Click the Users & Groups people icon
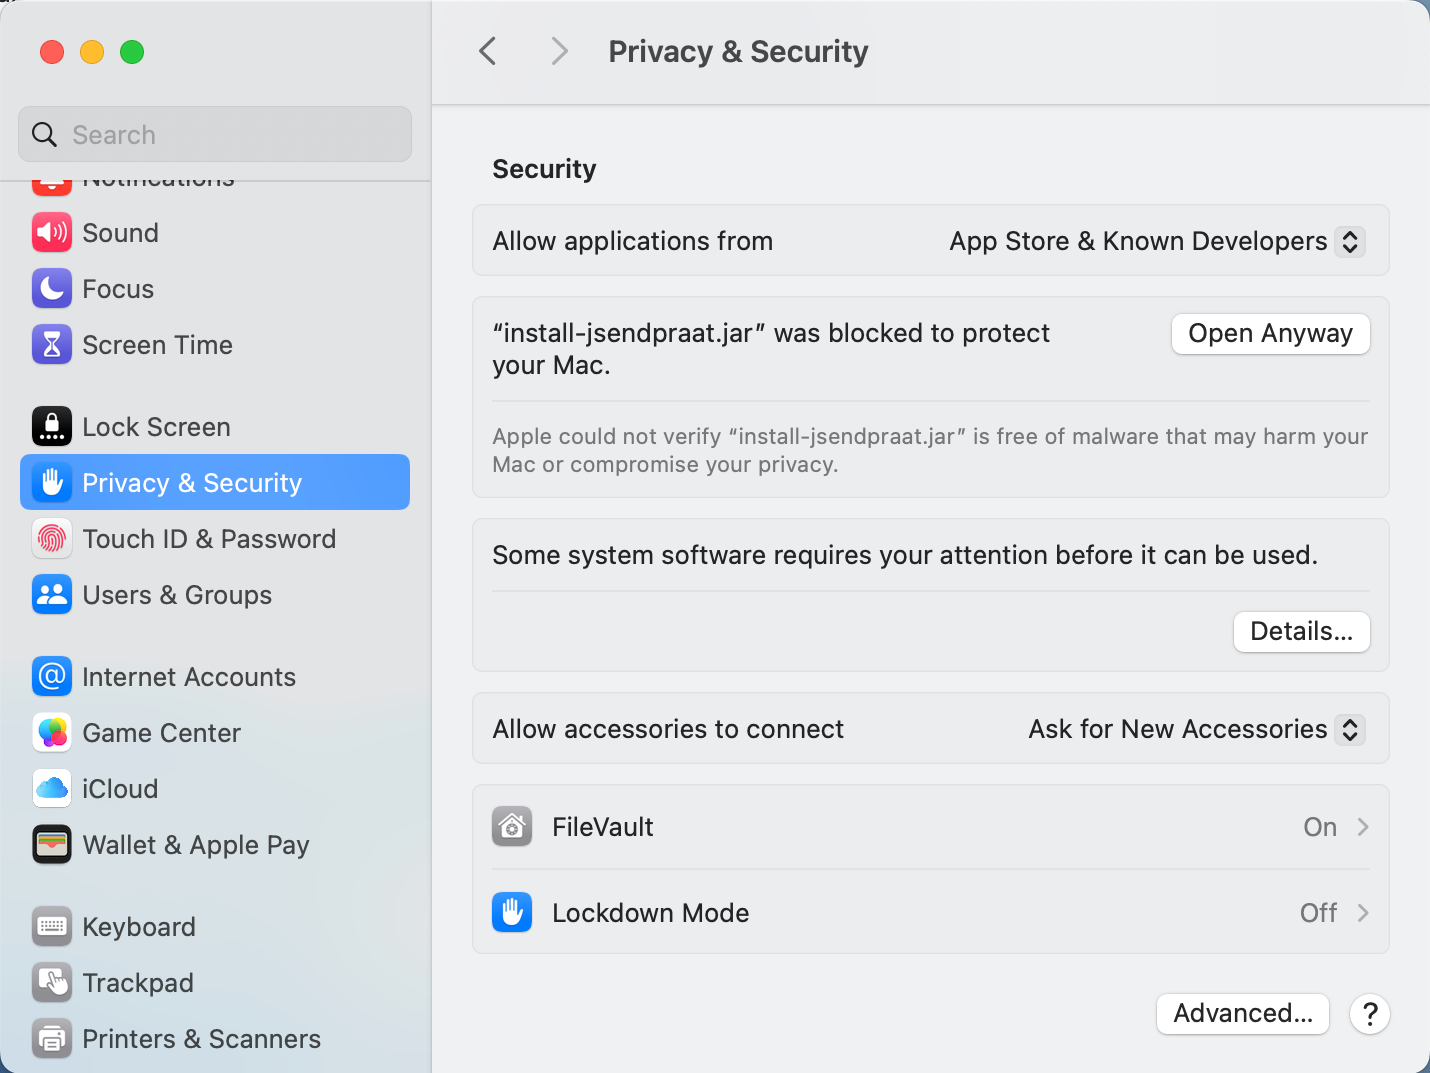This screenshot has width=1430, height=1073. [52, 595]
